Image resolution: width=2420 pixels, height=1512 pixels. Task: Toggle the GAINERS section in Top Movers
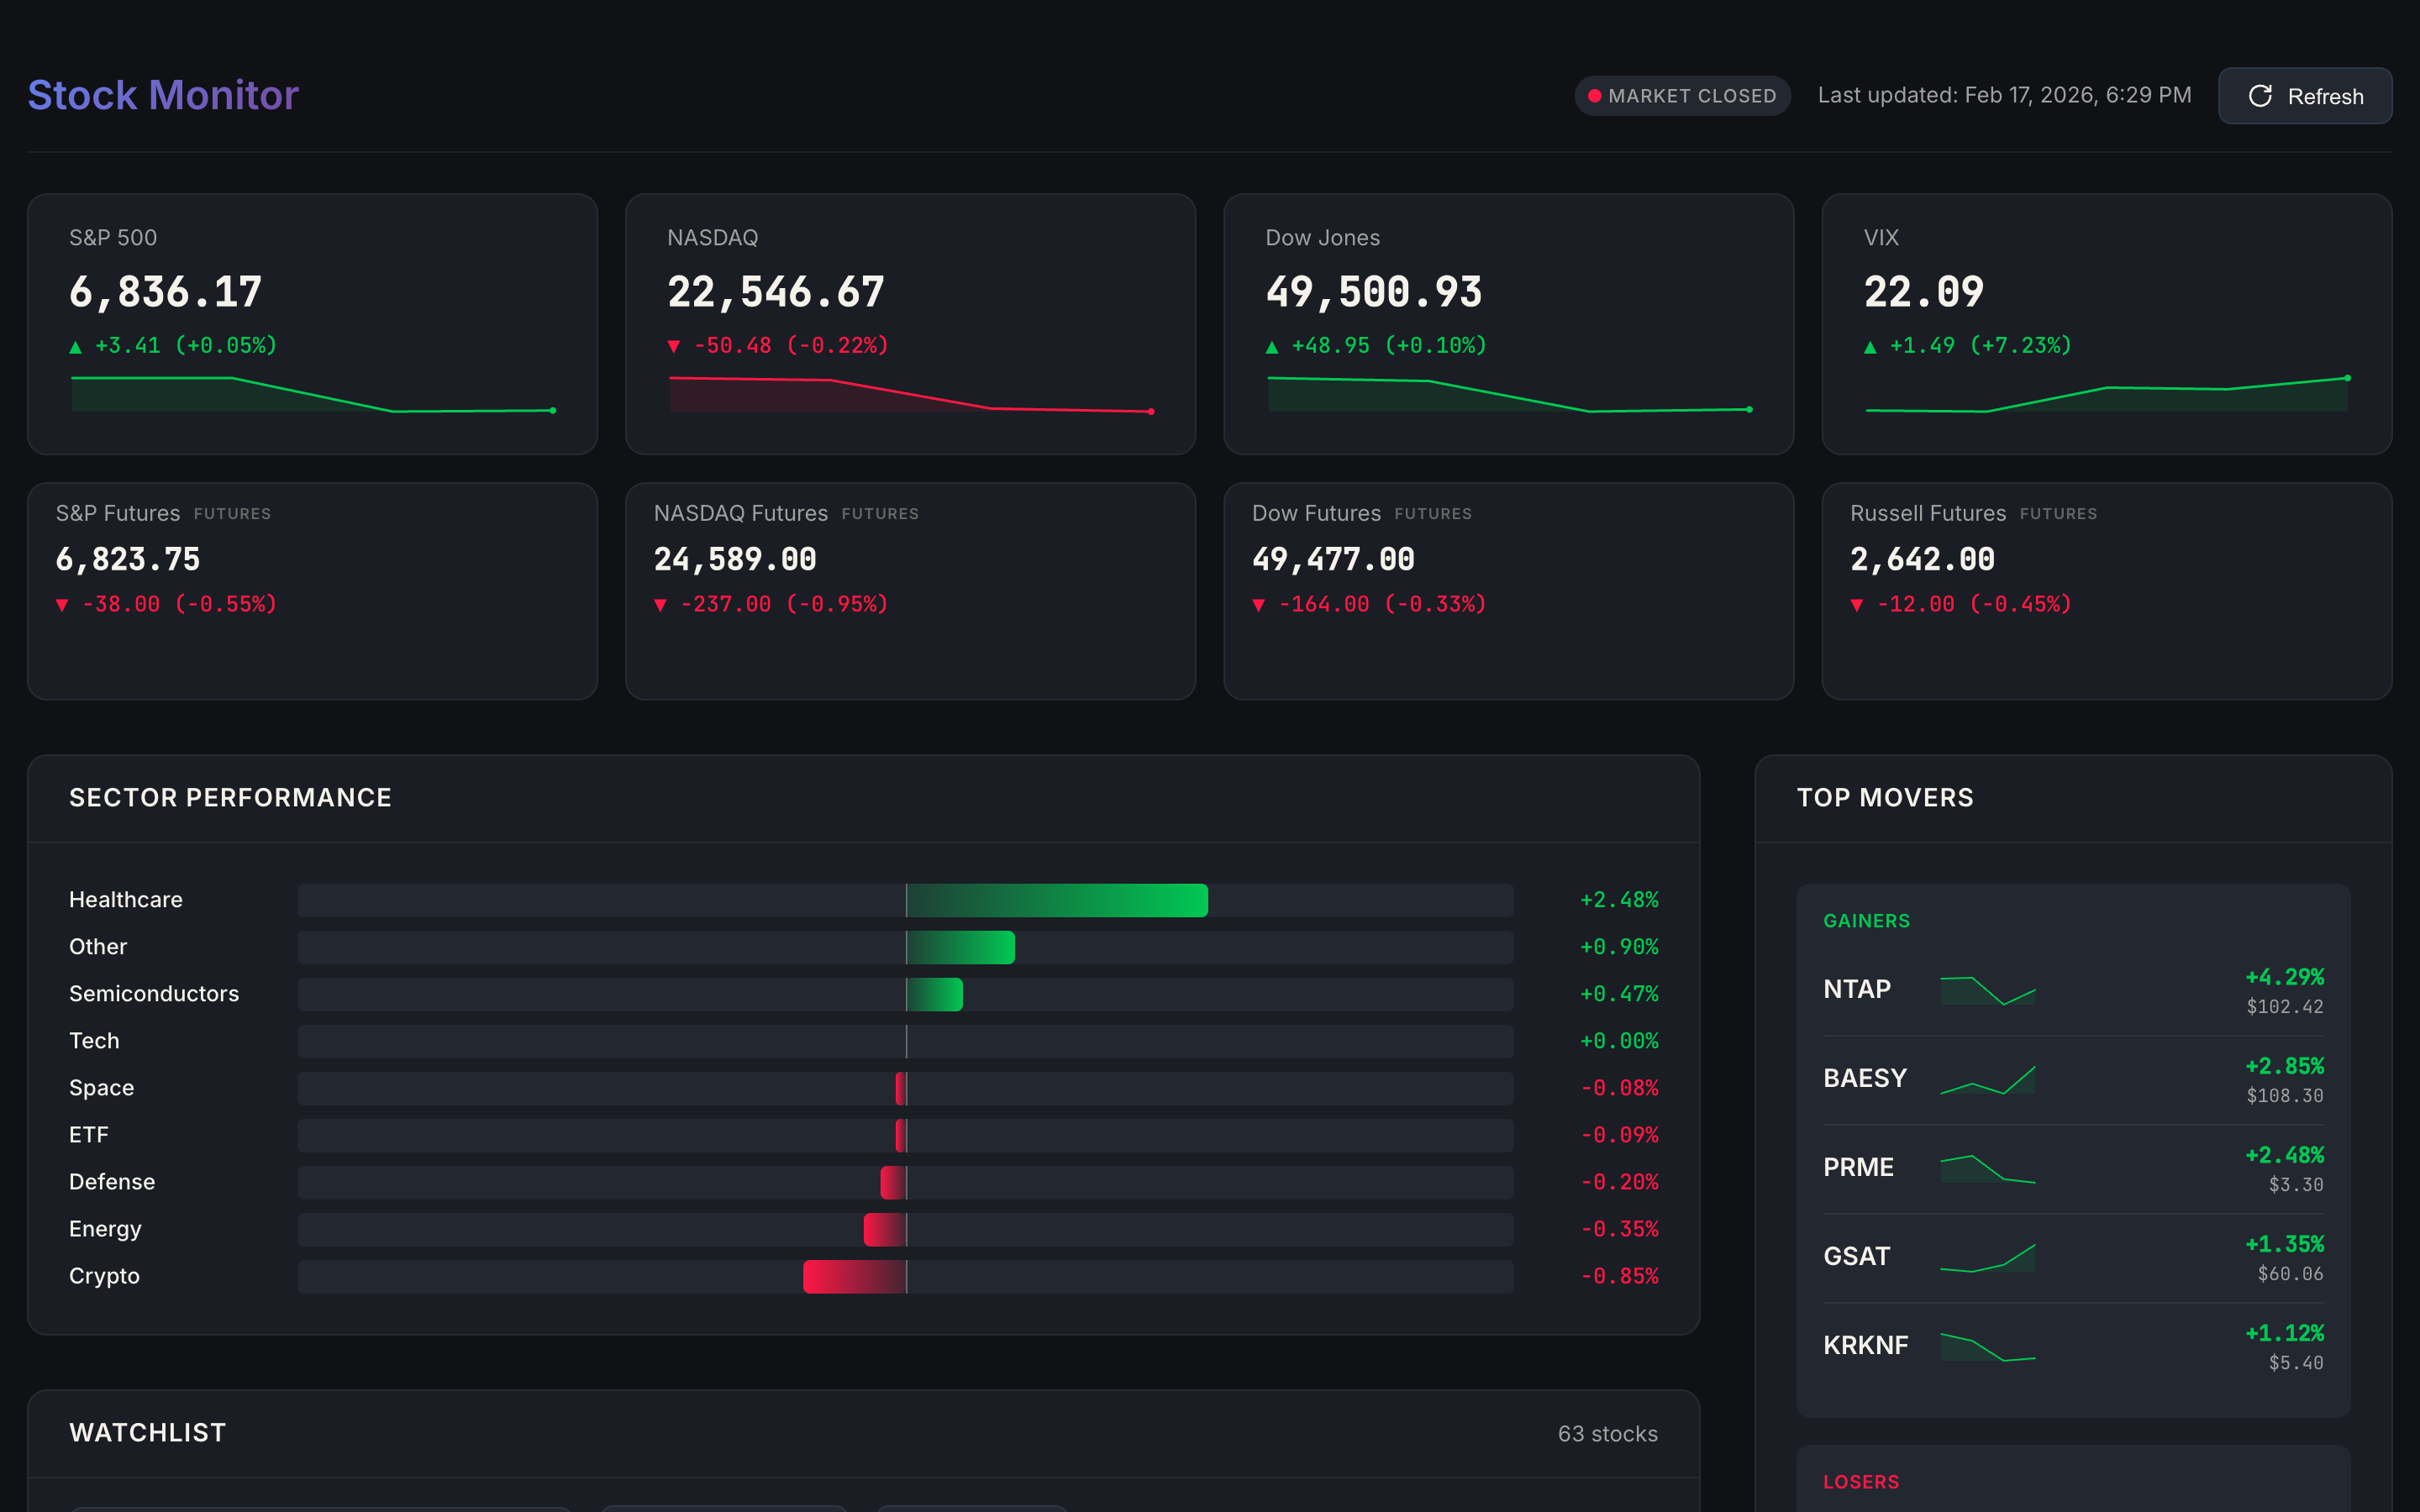point(1866,920)
